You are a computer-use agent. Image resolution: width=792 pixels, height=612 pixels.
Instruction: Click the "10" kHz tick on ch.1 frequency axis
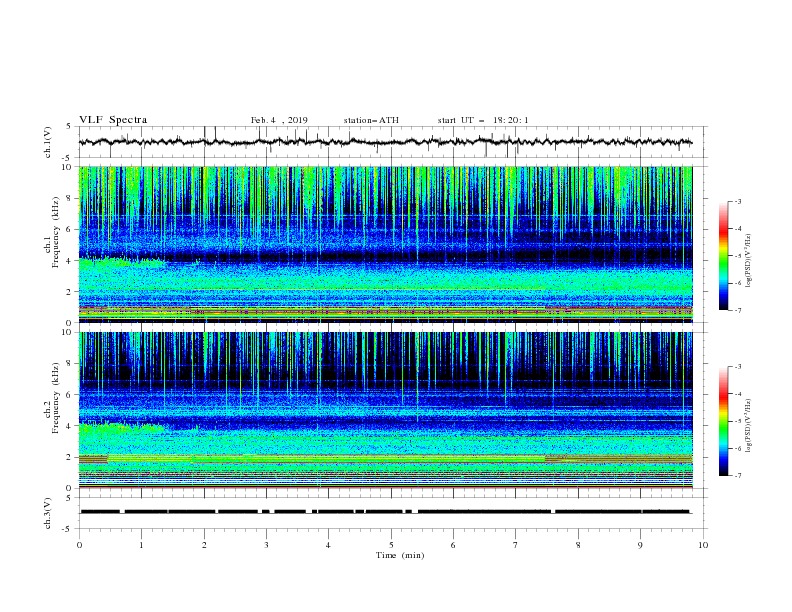(68, 167)
